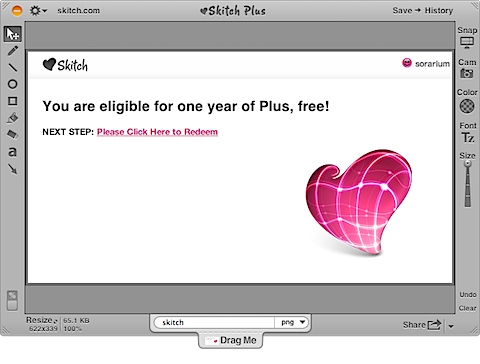Click the Snap screen capture icon

point(467,42)
